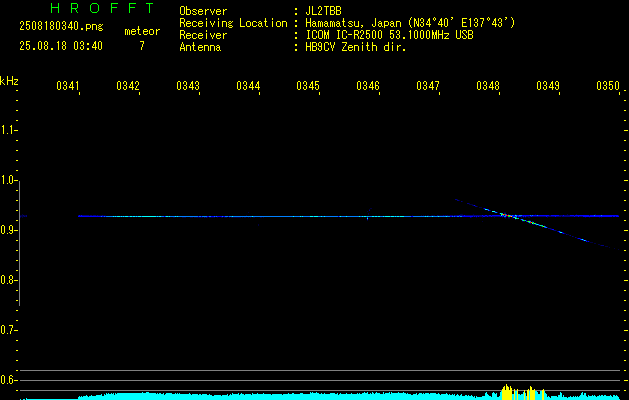Click the gray vertical frequency range bar
Viewport: 629px width, 400px height.
click(x=20, y=244)
